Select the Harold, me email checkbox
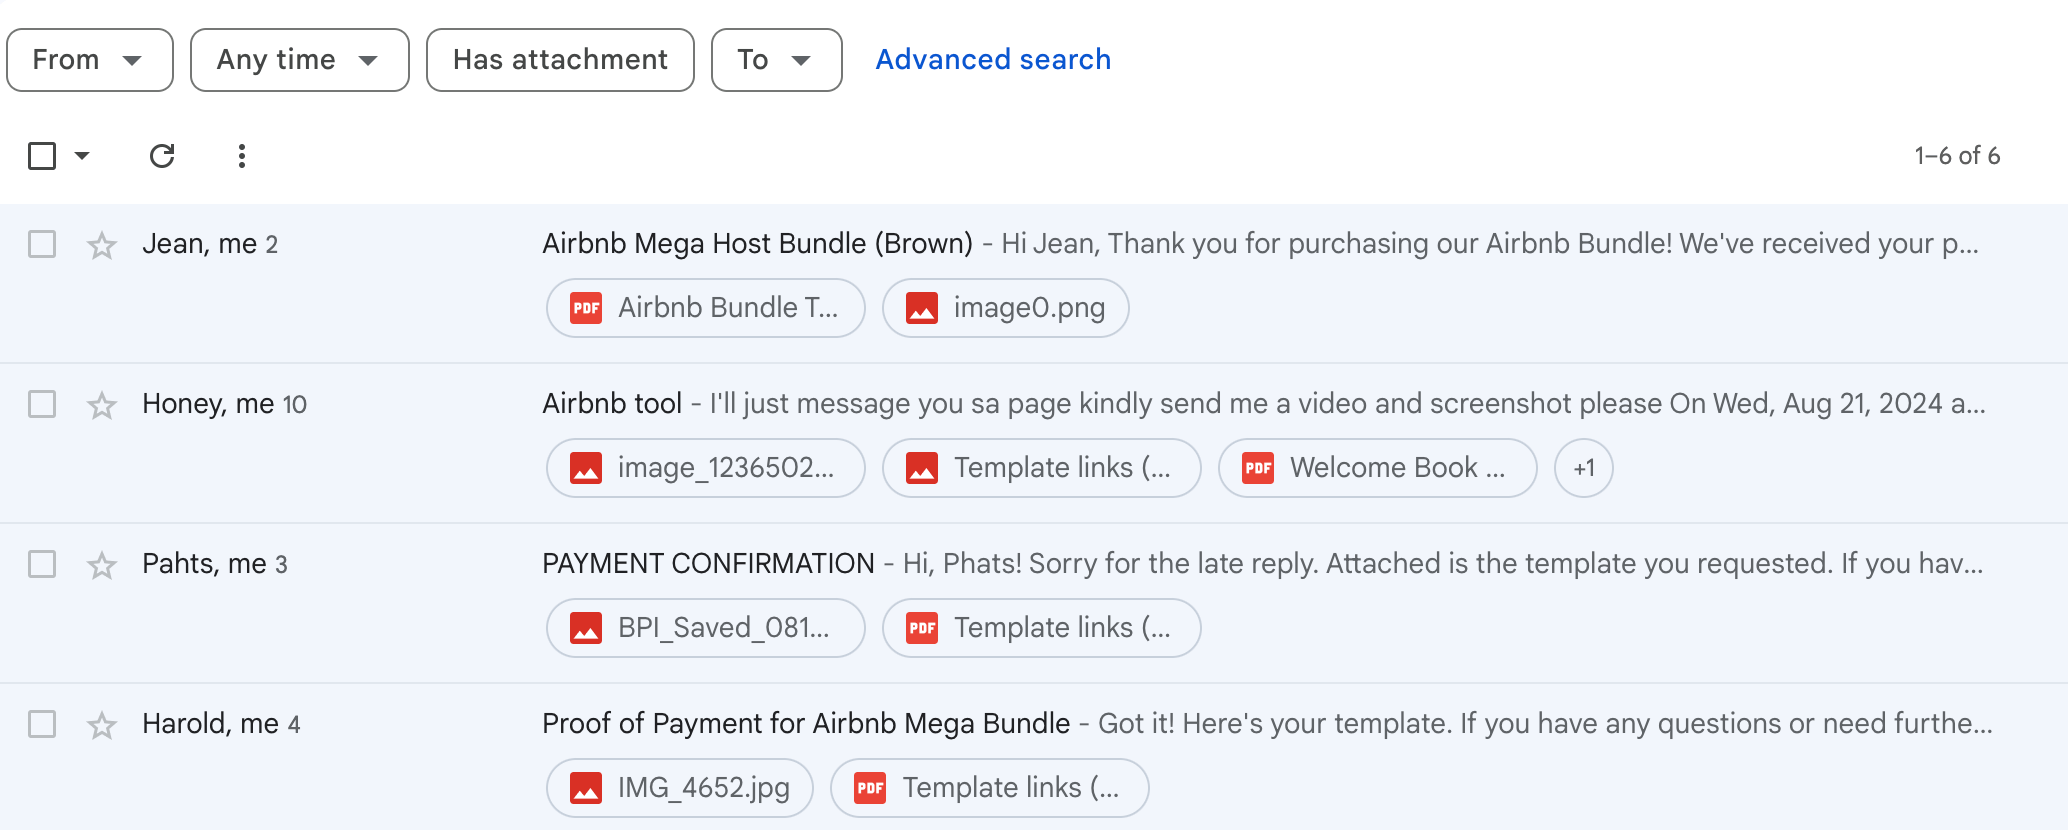This screenshot has height=830, width=2068. [x=42, y=724]
